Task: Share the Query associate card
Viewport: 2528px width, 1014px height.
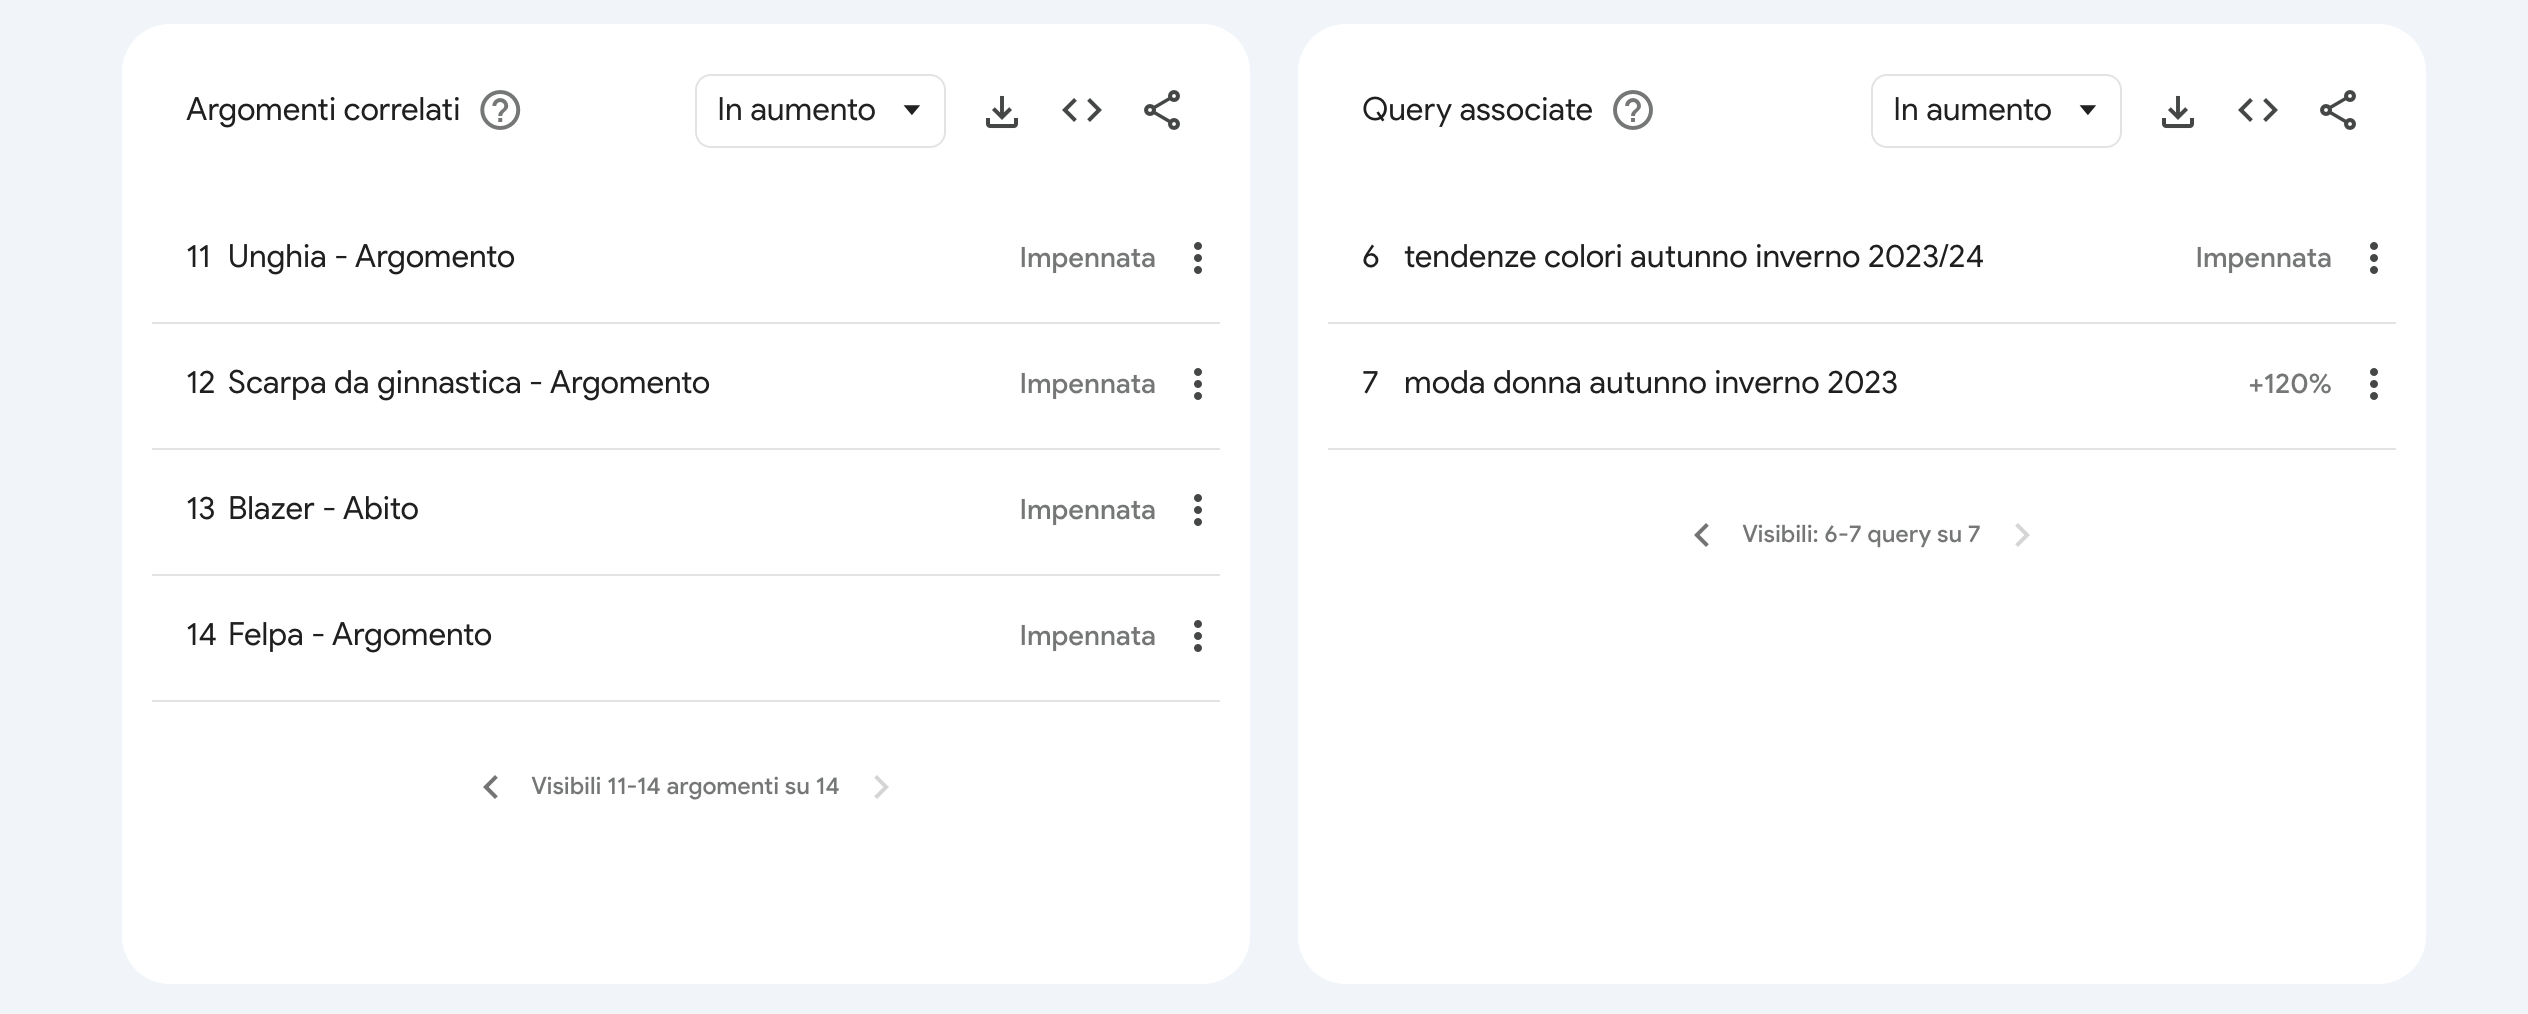Action: click(x=2338, y=111)
